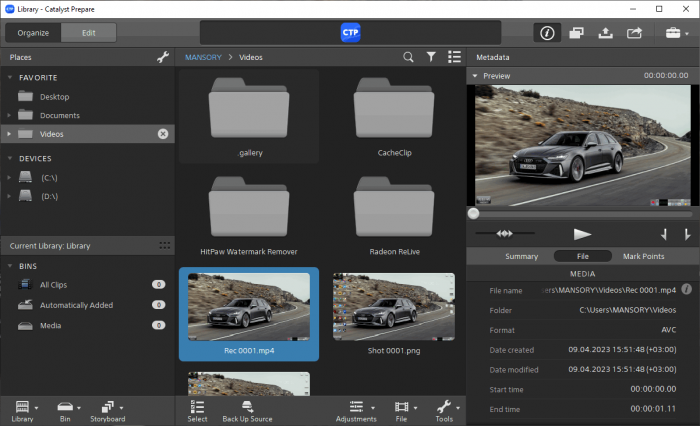
Task: Expand the (C:\) drive
Action: pyautogui.click(x=10, y=177)
